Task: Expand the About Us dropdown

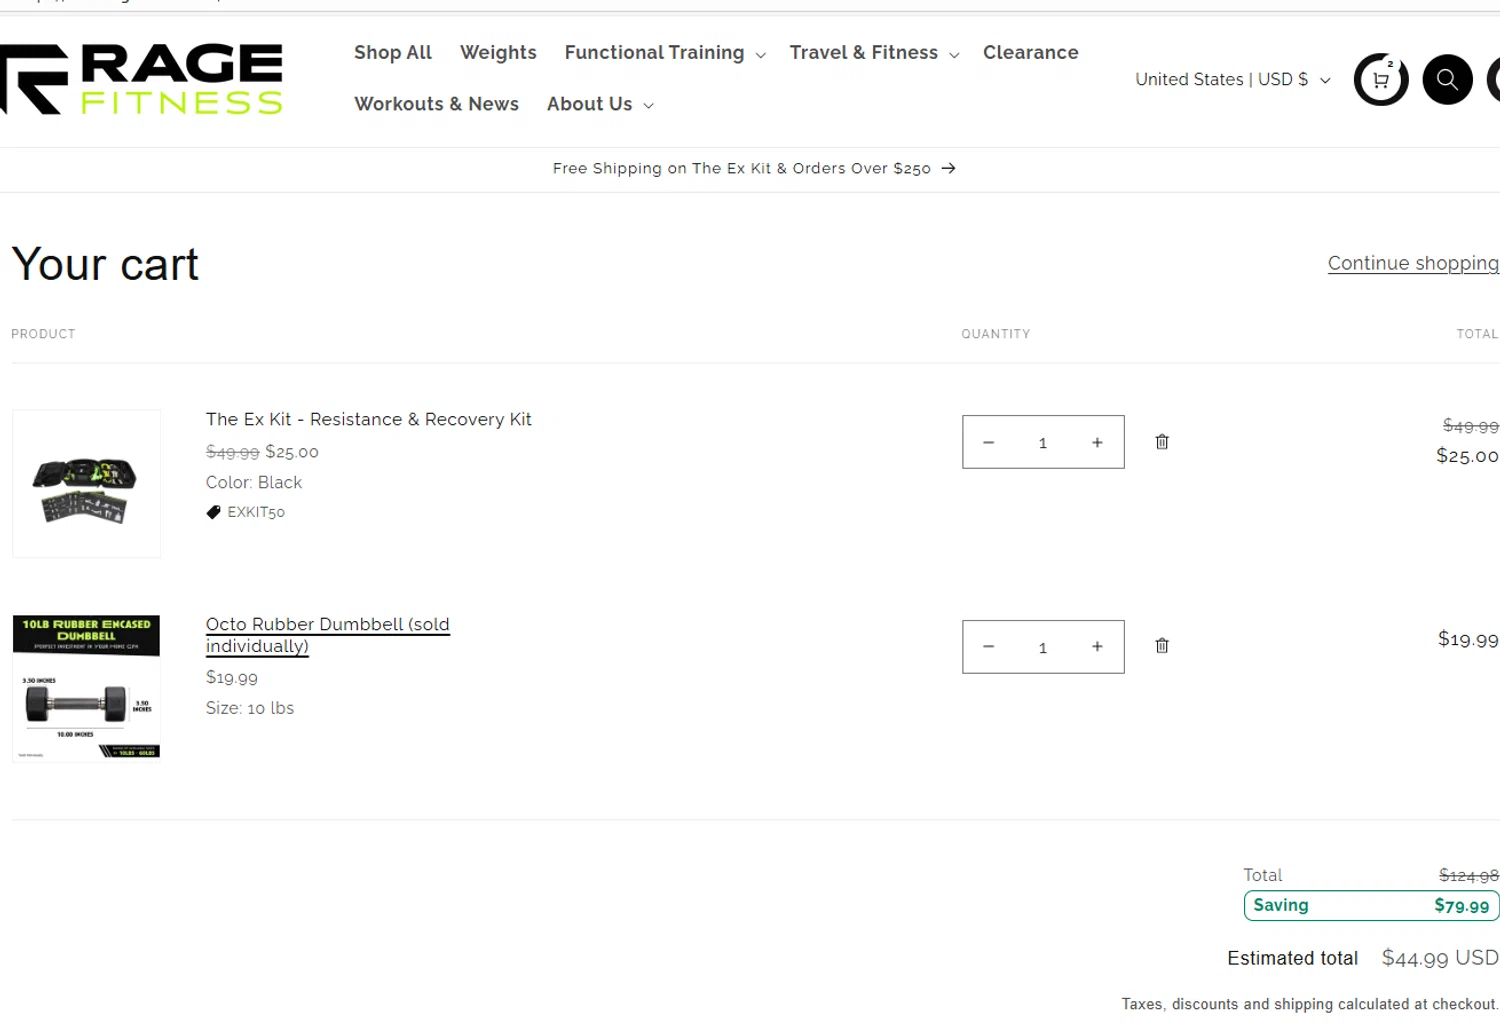Action: [600, 104]
